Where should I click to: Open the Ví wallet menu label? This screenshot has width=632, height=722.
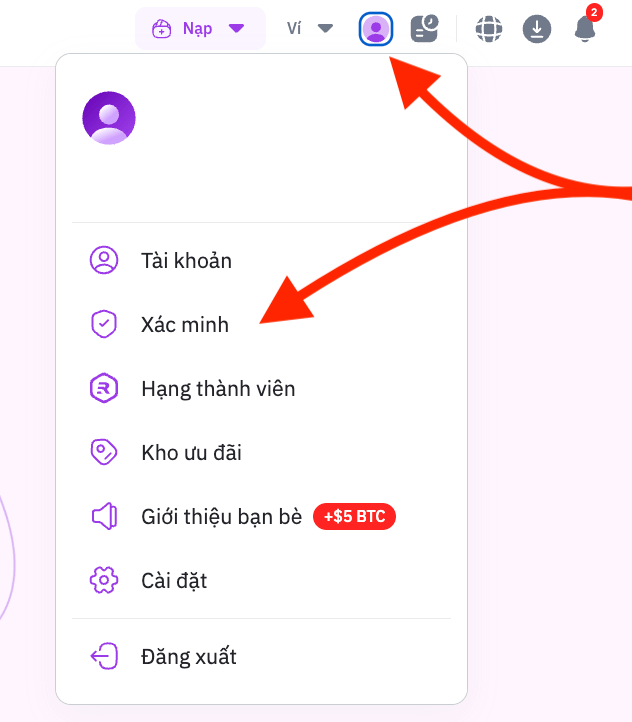click(x=294, y=29)
